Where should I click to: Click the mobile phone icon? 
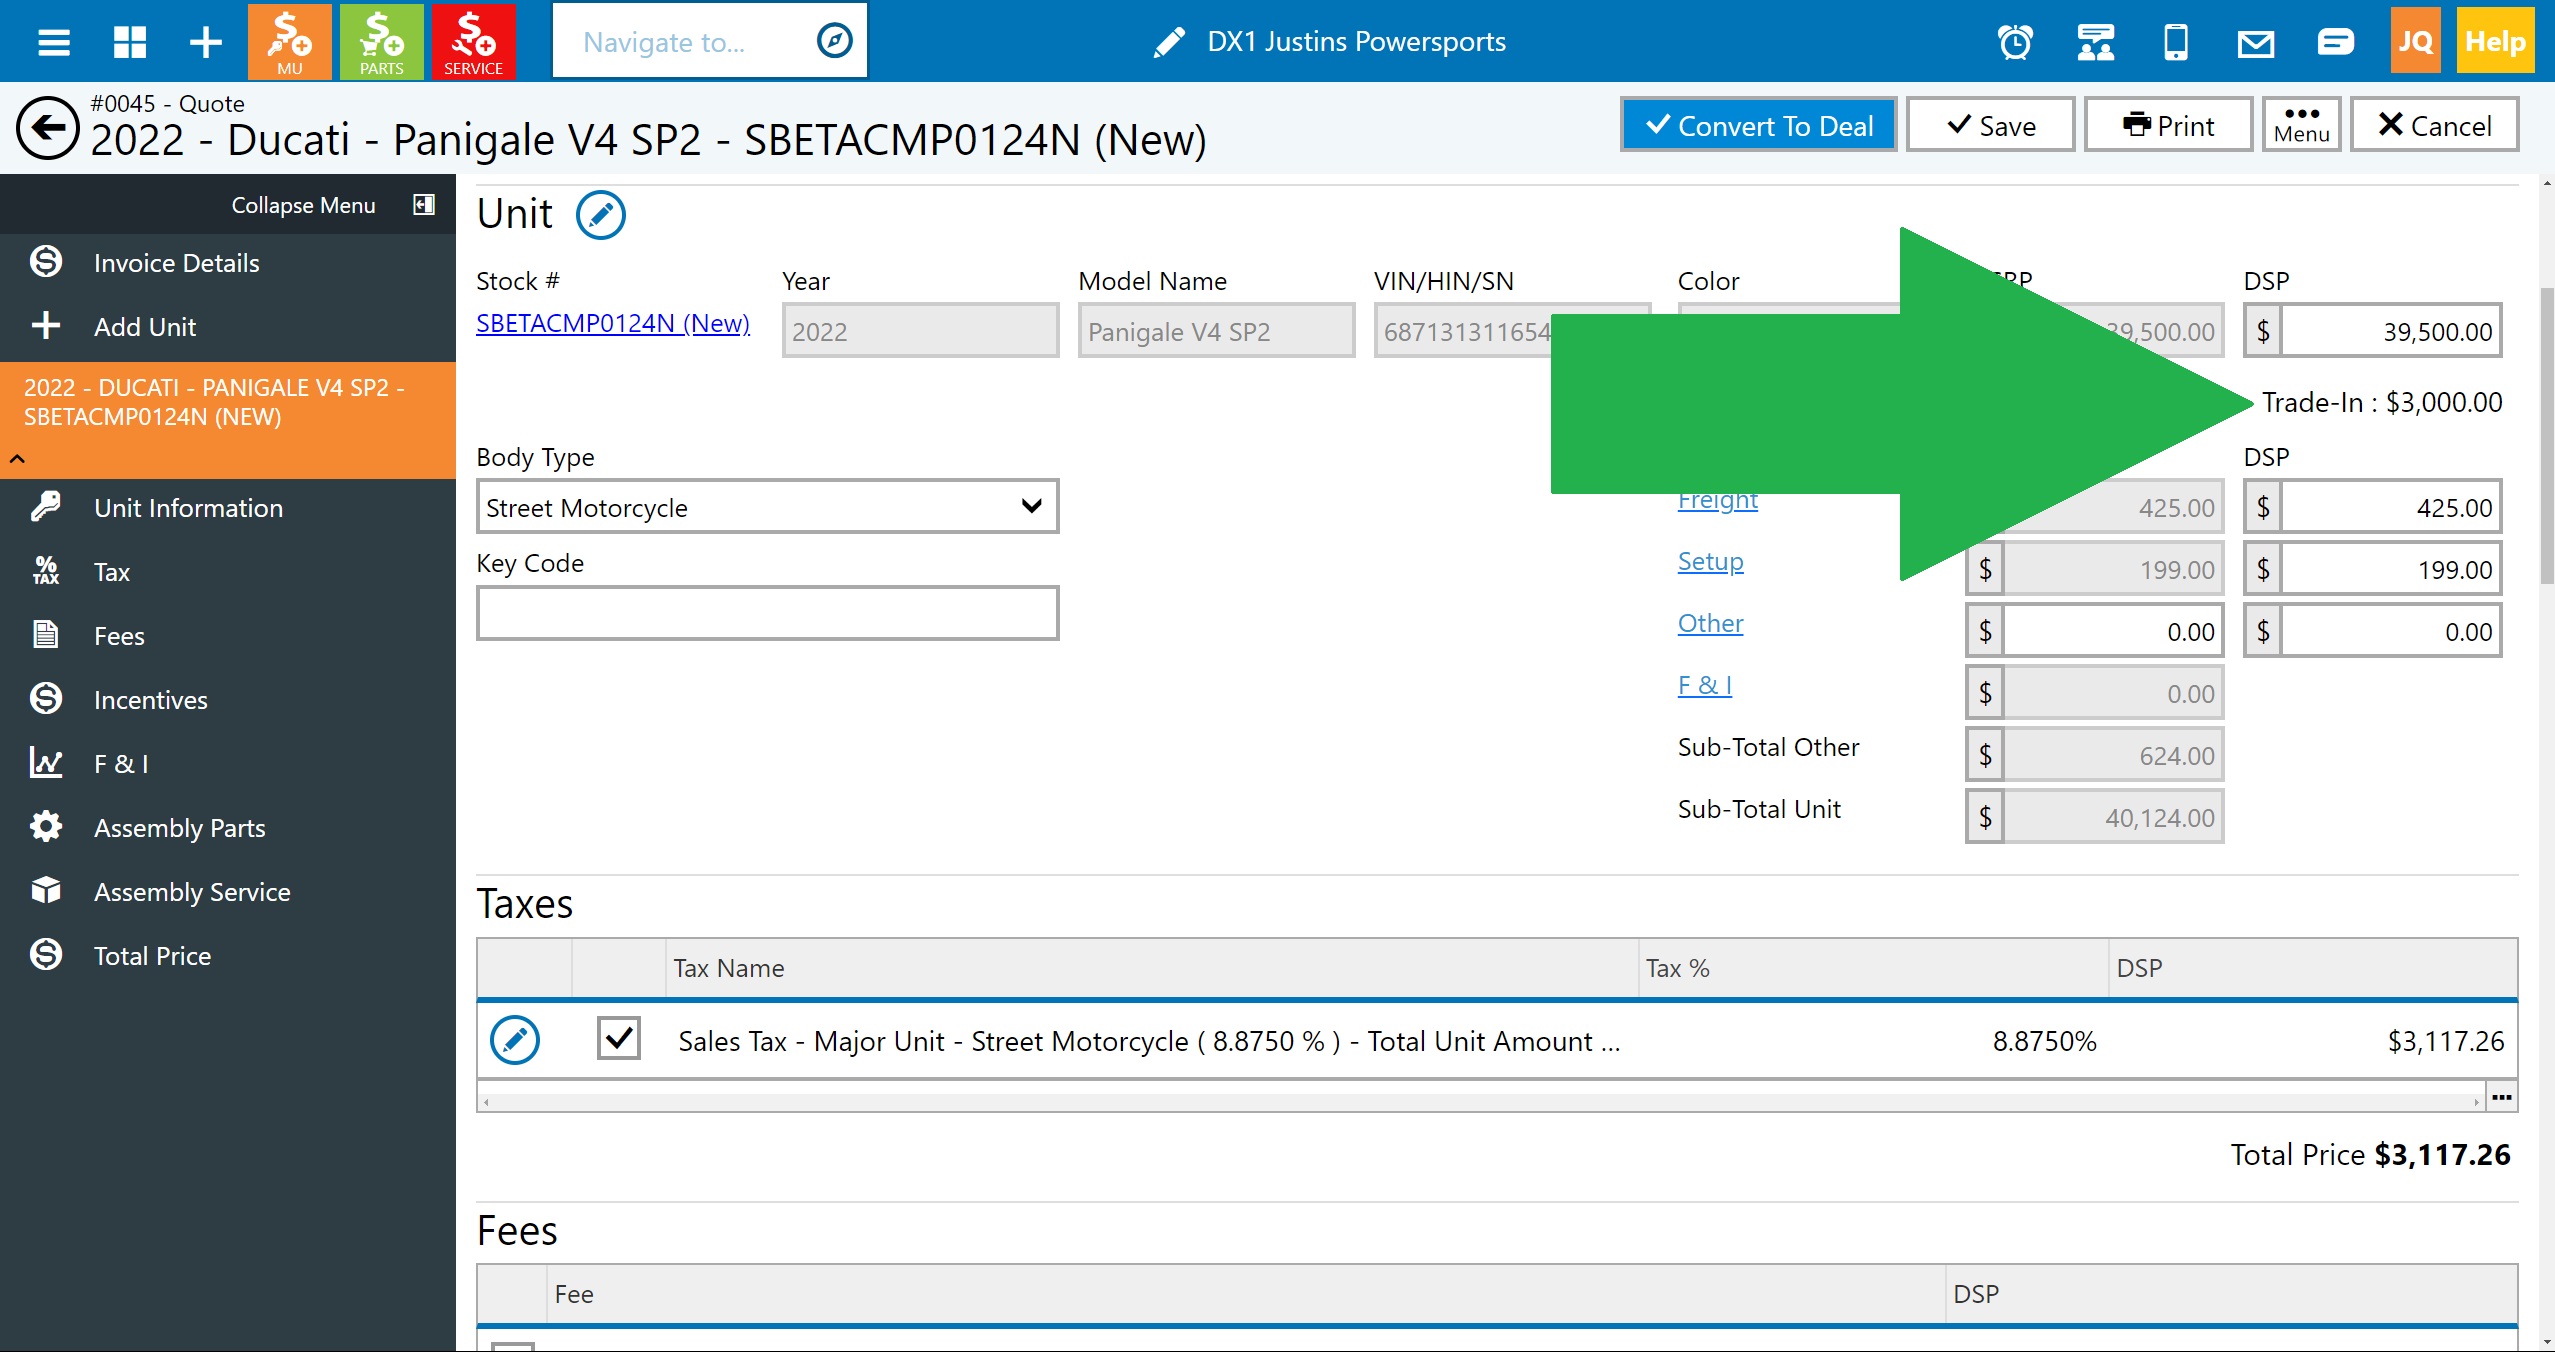[2175, 42]
